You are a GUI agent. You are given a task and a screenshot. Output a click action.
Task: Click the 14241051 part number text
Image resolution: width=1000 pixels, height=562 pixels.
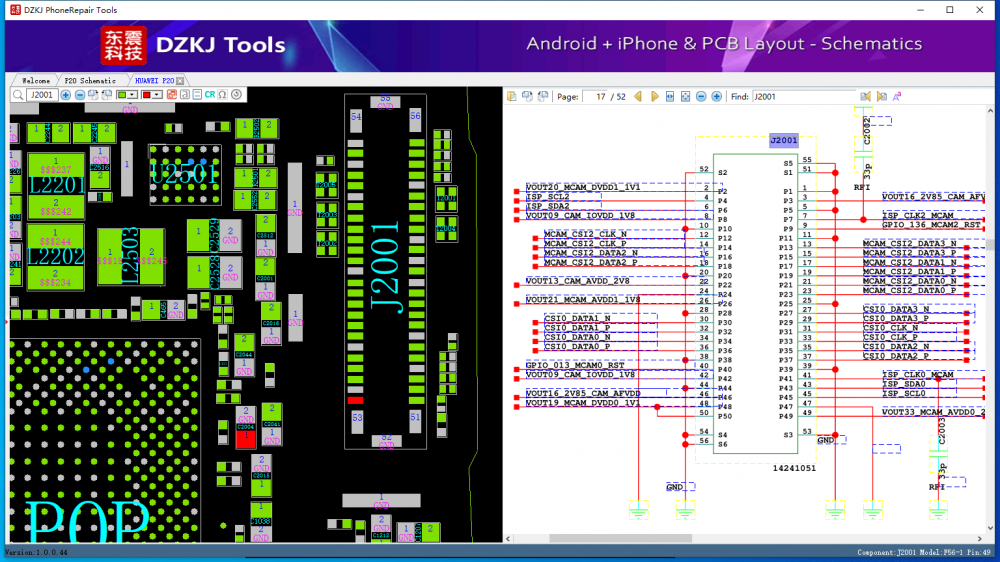[794, 468]
